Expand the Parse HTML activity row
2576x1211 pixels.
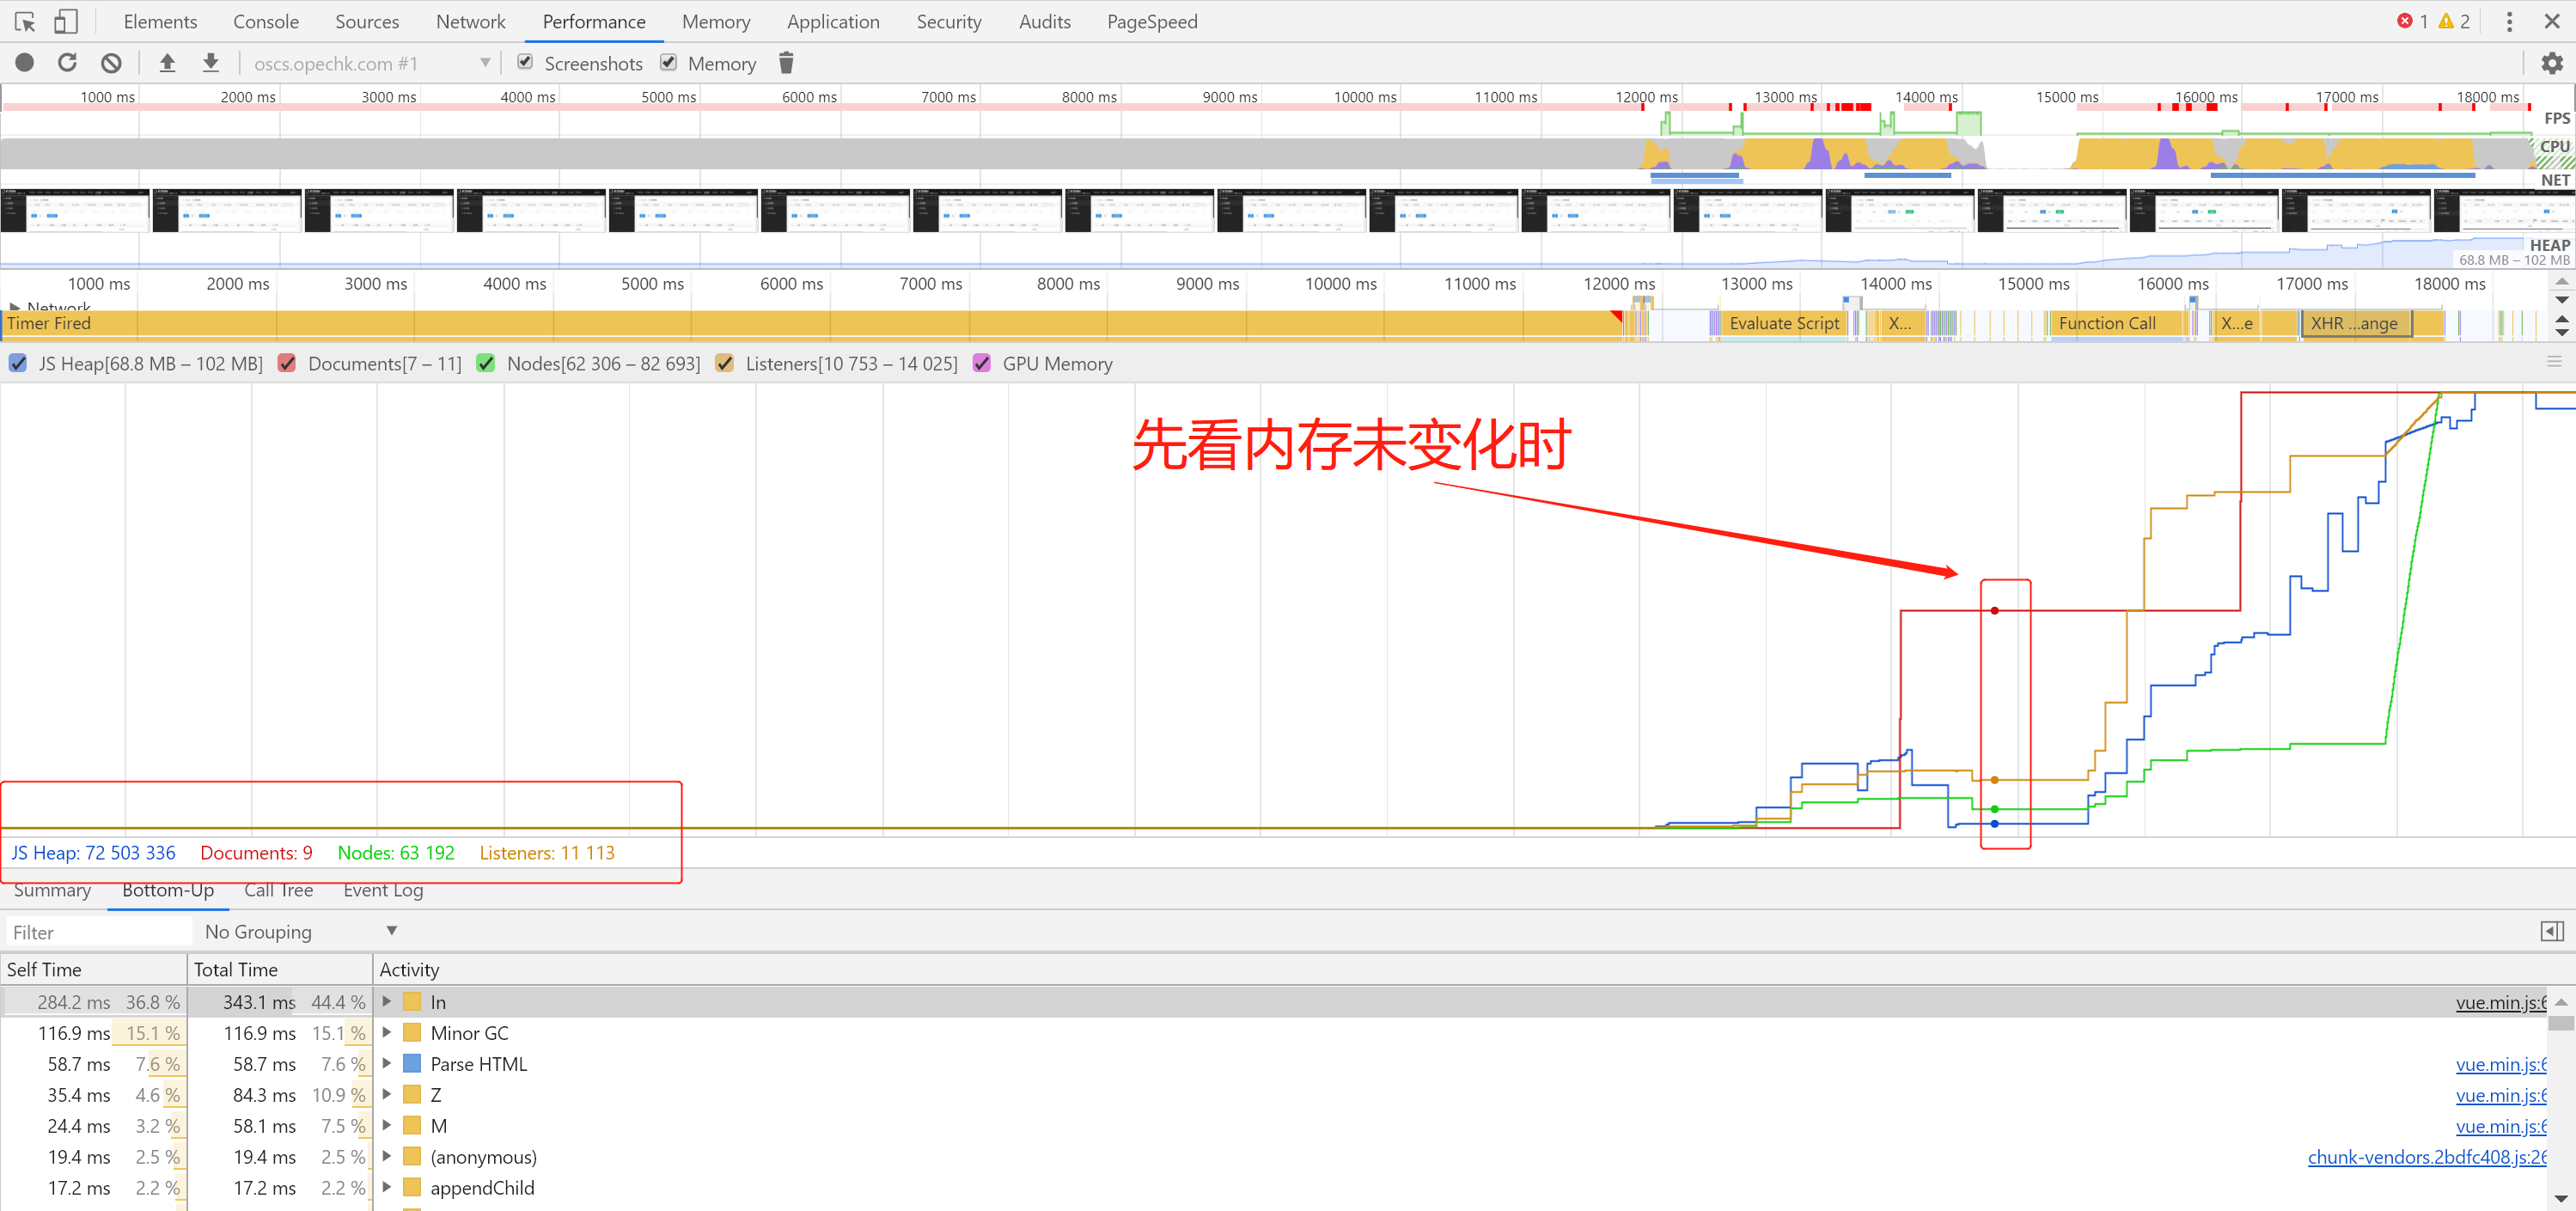[x=387, y=1063]
